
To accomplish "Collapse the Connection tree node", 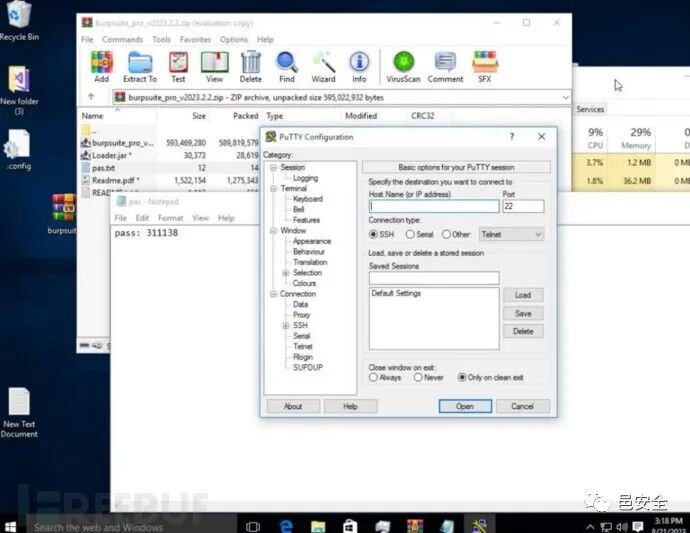I will [273, 294].
